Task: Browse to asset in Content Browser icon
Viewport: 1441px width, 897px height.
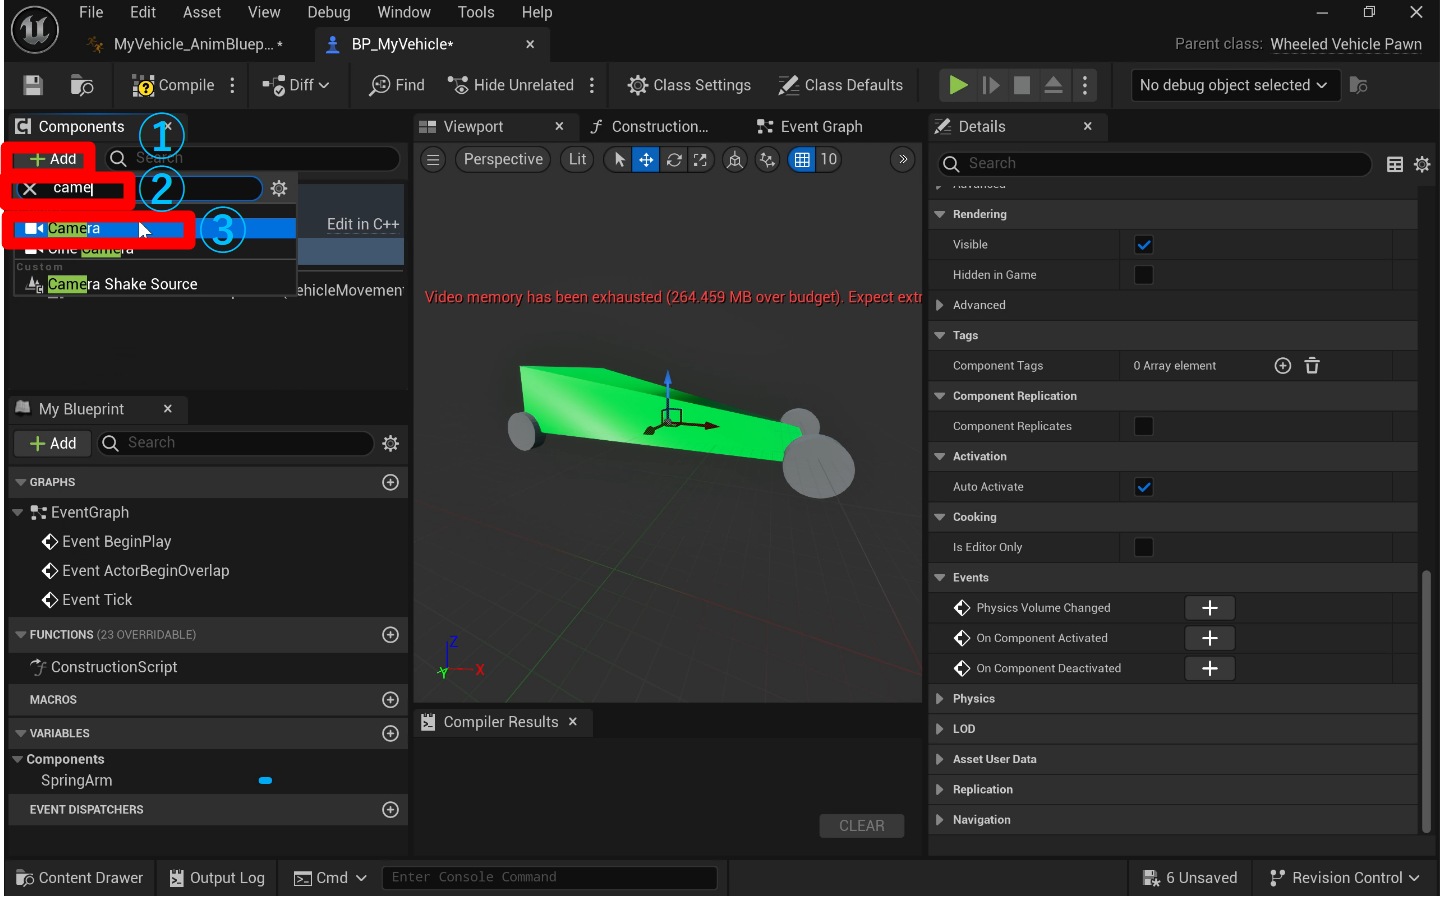Action: pos(82,85)
